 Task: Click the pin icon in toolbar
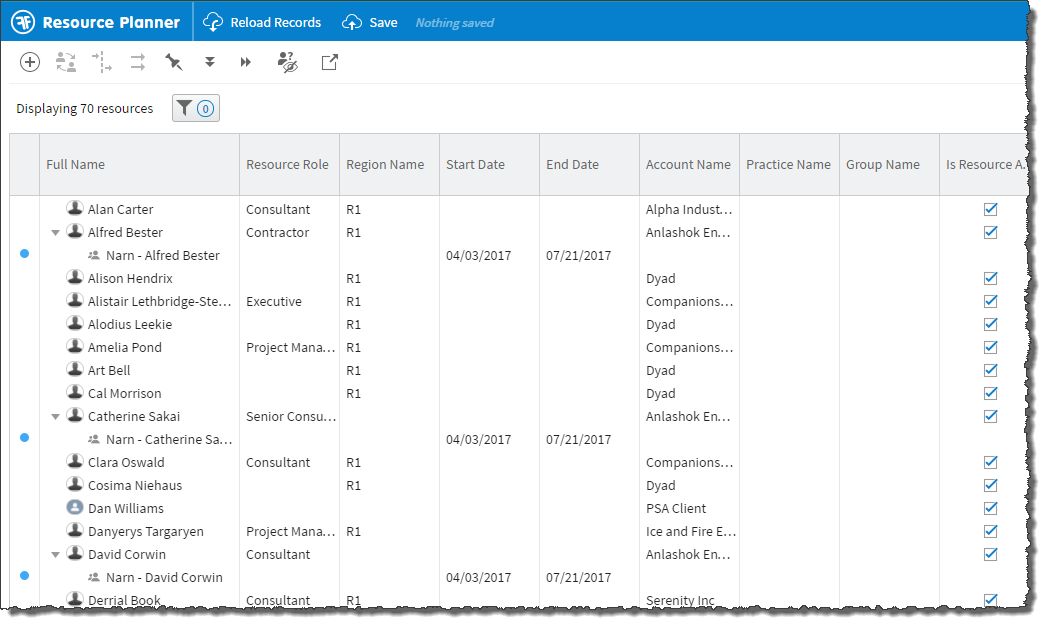click(x=174, y=63)
